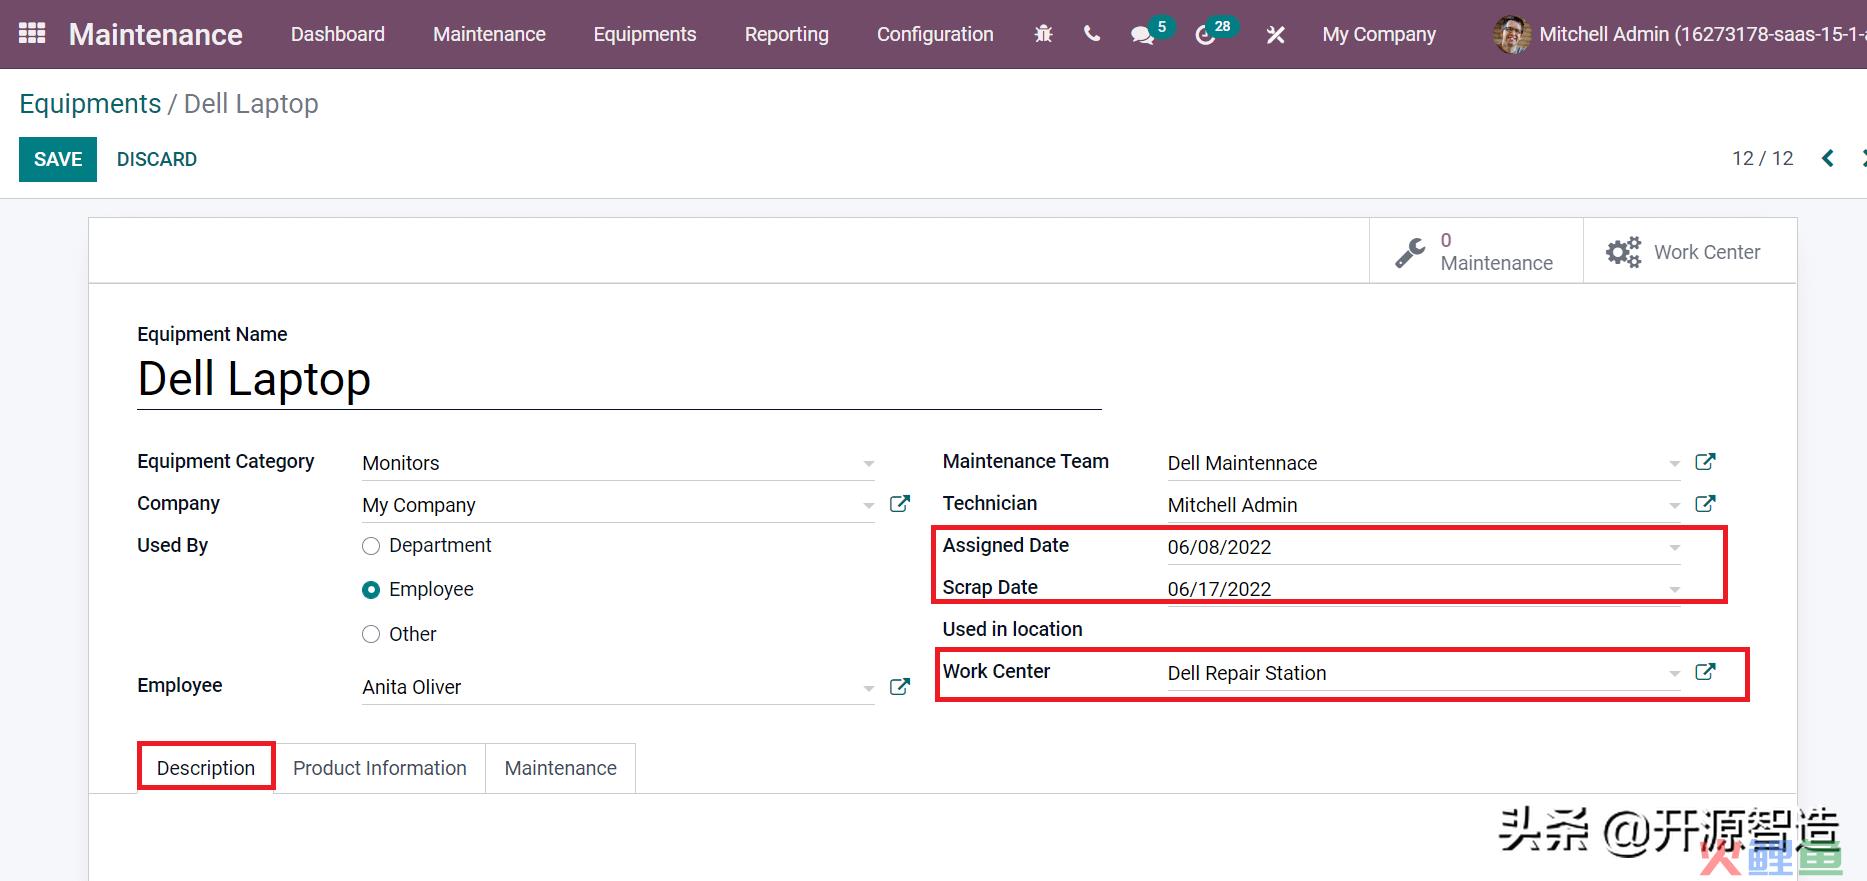Open the Work Center stat button

click(1690, 252)
